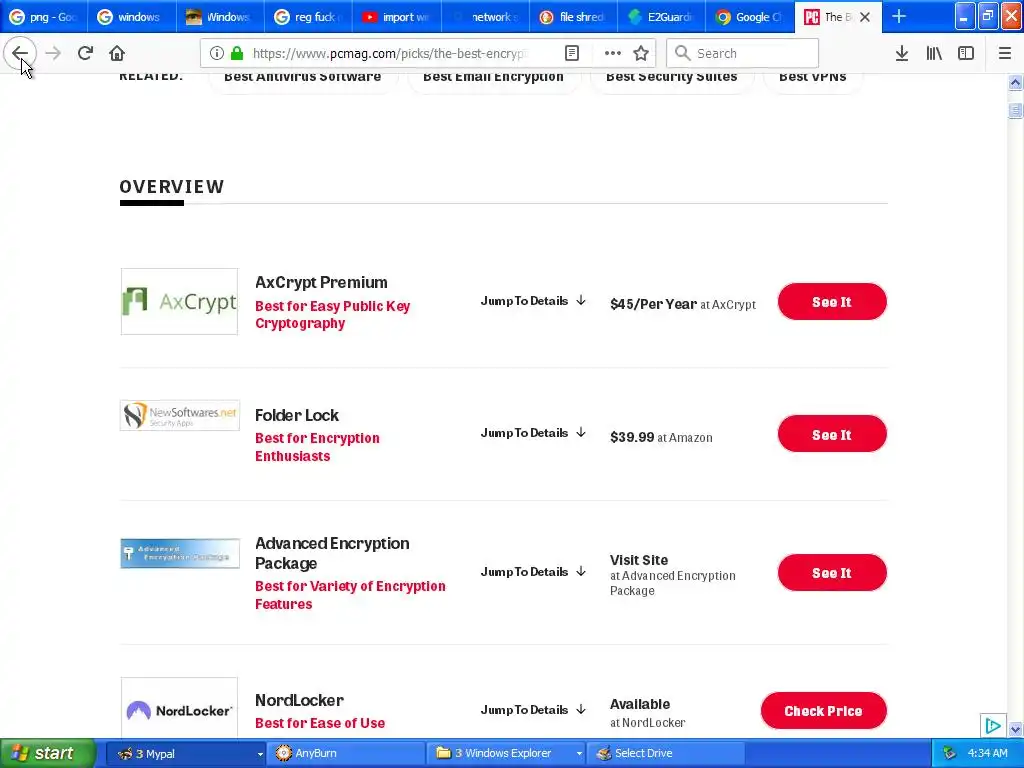Open Advanced Encryption Package title link
The width and height of the screenshot is (1024, 768).
[332, 553]
